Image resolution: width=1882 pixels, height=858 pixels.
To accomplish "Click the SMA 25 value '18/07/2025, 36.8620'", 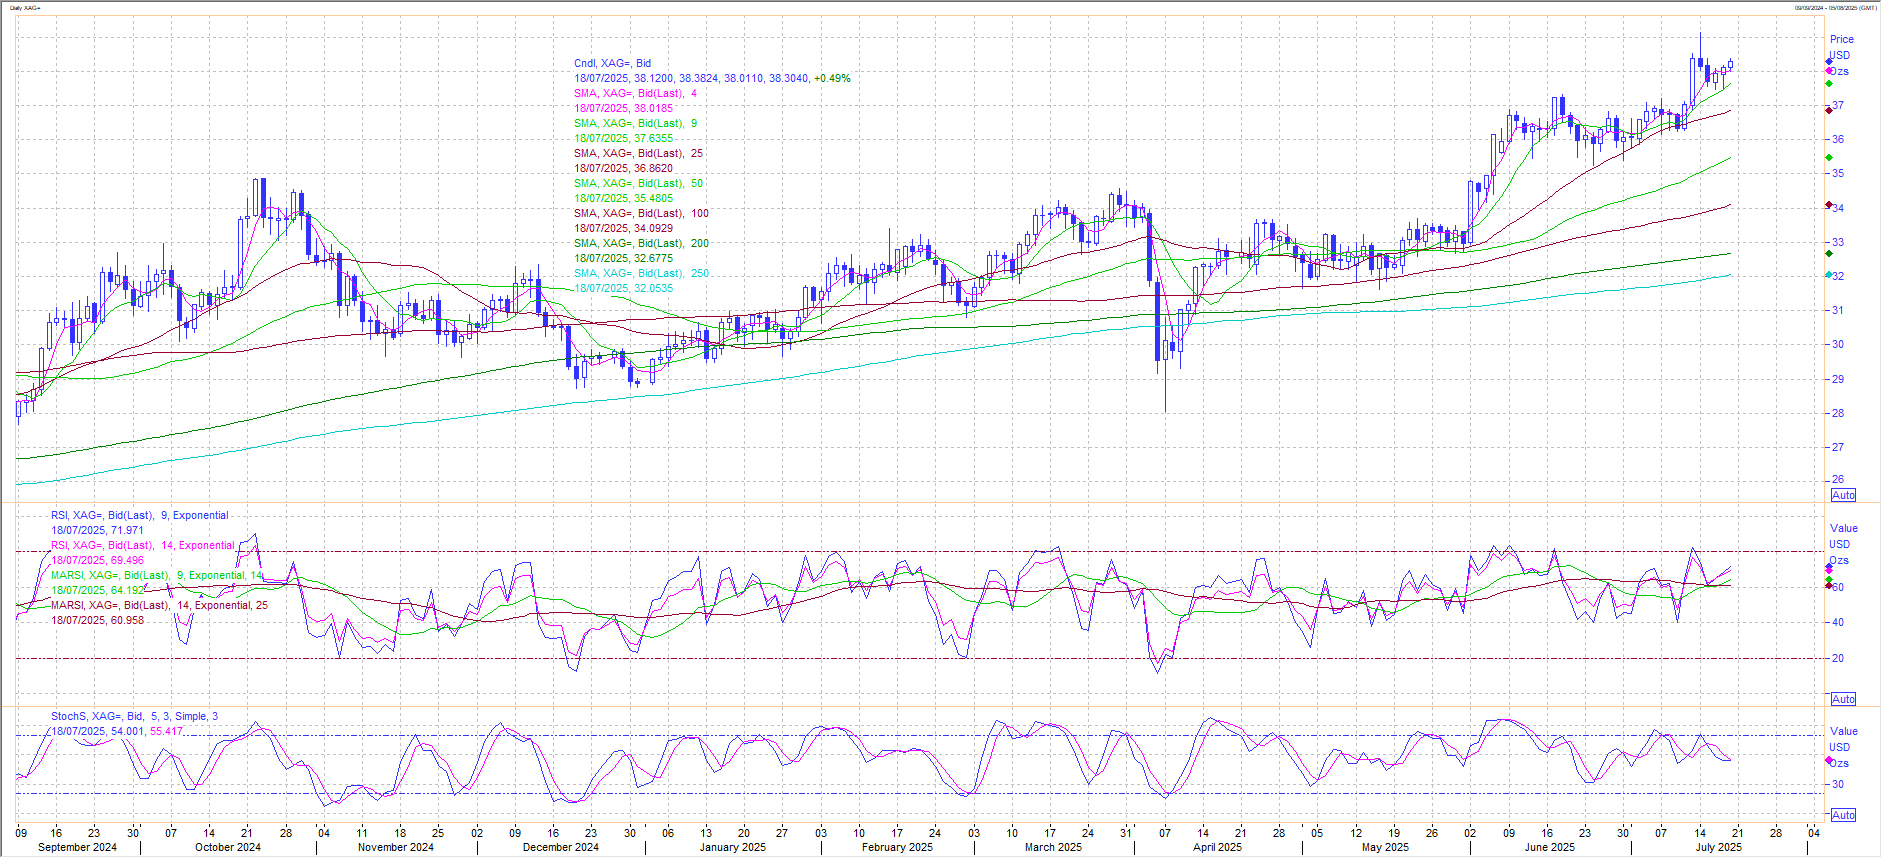I will [x=623, y=168].
